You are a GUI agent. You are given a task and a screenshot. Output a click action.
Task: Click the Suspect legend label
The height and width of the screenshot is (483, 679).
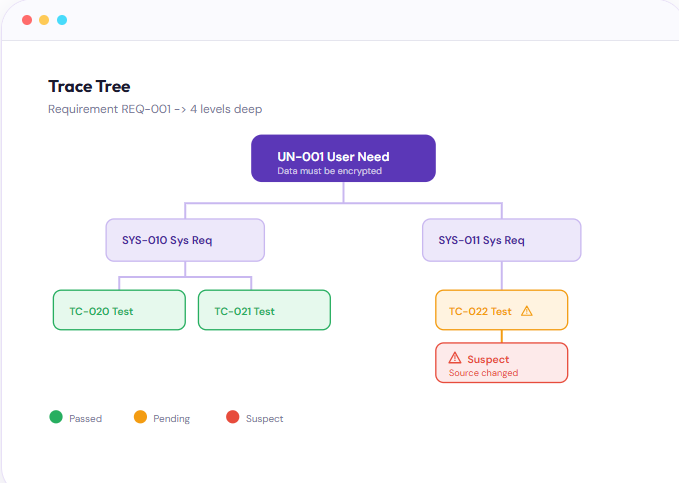pos(264,418)
